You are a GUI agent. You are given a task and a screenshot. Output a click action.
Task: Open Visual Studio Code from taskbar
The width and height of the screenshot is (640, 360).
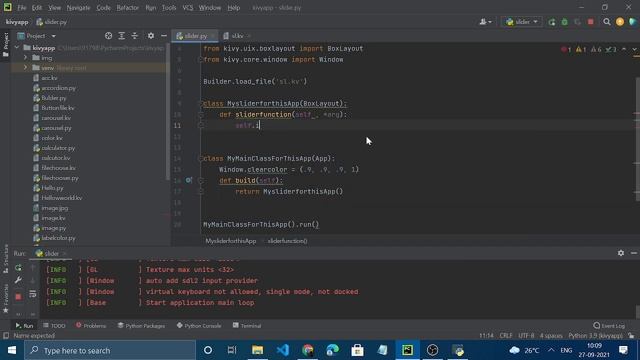pyautogui.click(x=282, y=350)
